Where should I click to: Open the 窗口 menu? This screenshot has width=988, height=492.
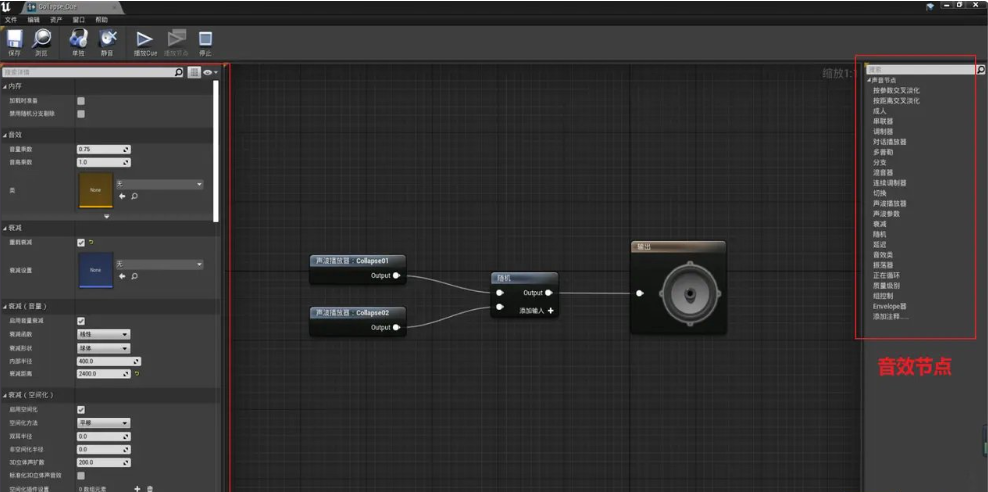(x=79, y=20)
